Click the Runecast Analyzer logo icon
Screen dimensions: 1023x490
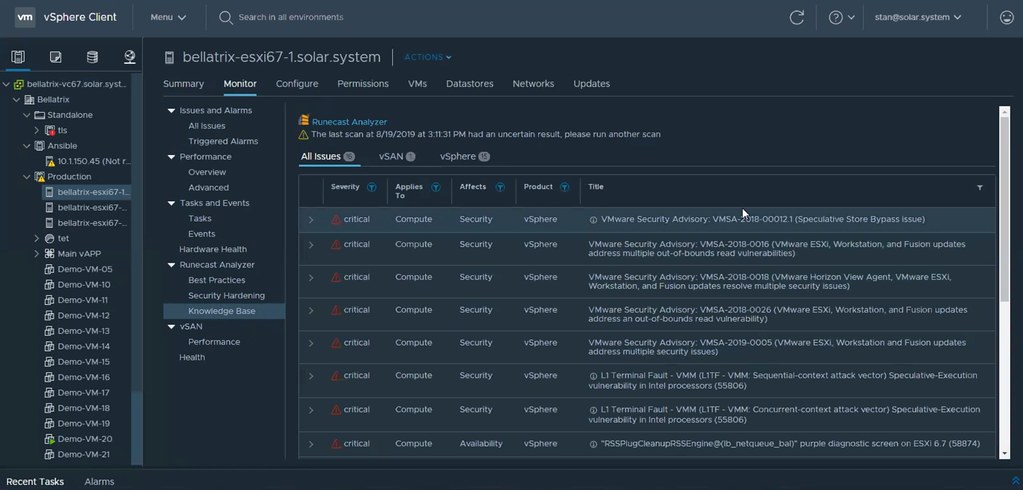tap(303, 121)
